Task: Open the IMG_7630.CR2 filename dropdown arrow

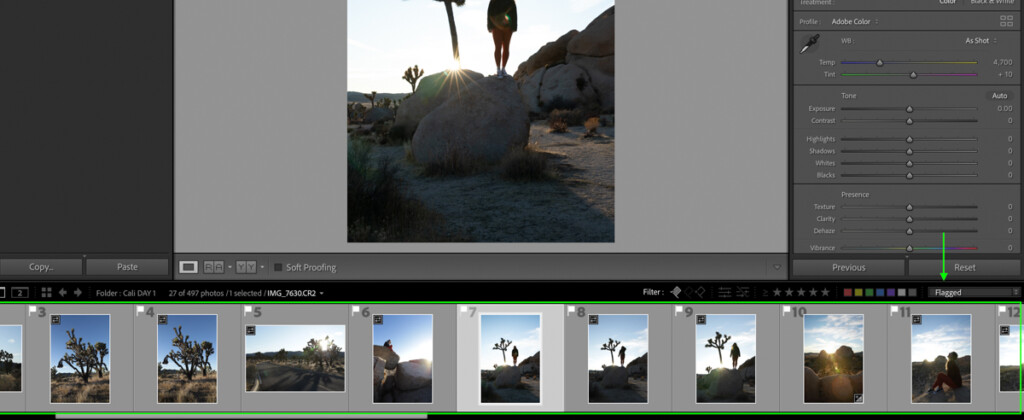Action: click(x=322, y=293)
